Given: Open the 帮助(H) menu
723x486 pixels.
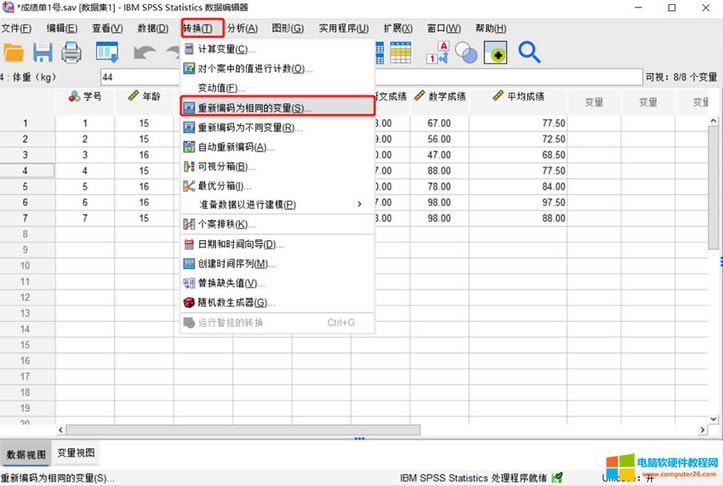Looking at the screenshot, I should click(x=491, y=28).
